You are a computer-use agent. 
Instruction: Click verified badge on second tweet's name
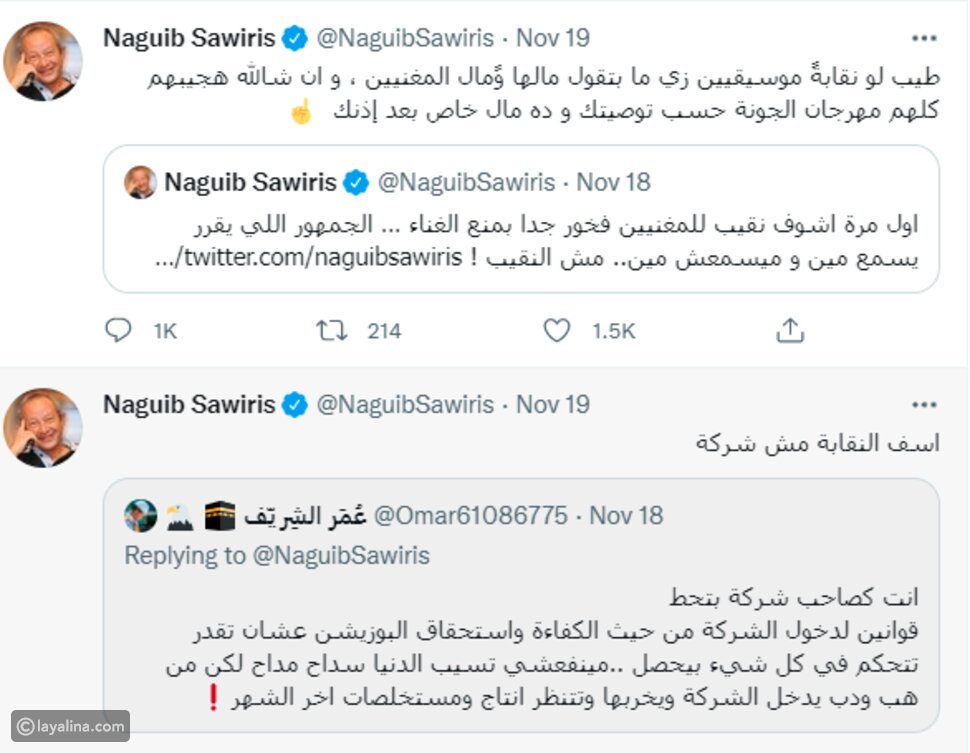tap(293, 405)
